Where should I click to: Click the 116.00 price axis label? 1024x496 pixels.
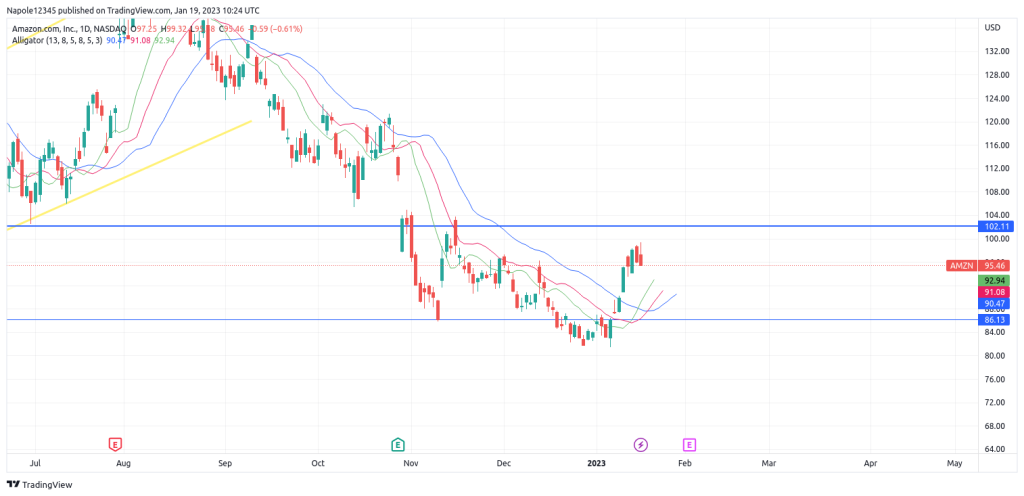click(x=995, y=145)
